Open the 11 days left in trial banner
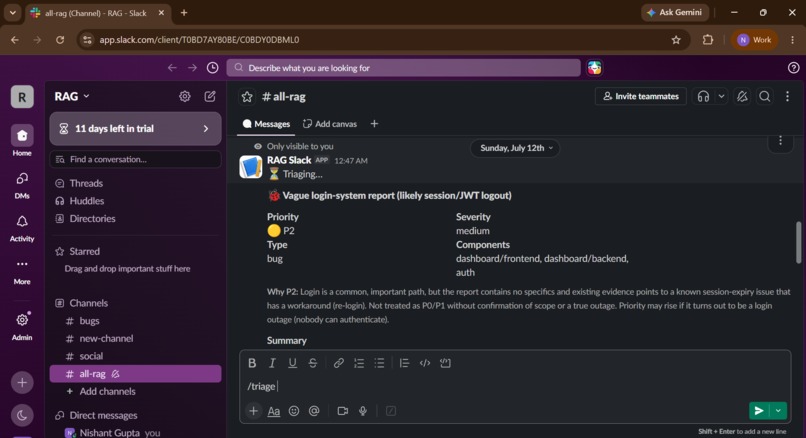This screenshot has height=438, width=806. (x=135, y=129)
